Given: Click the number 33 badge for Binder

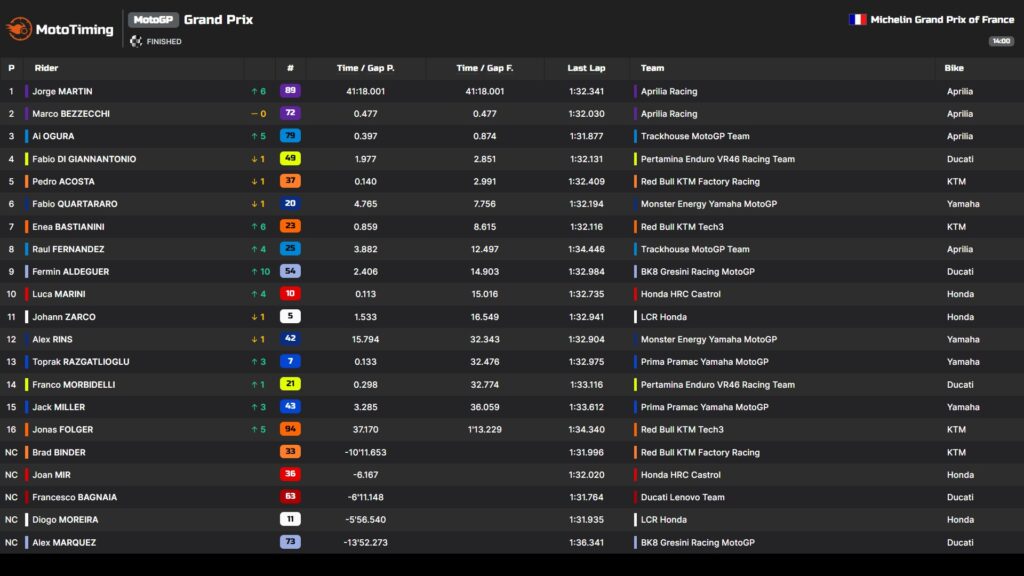Looking at the screenshot, I should (x=290, y=451).
